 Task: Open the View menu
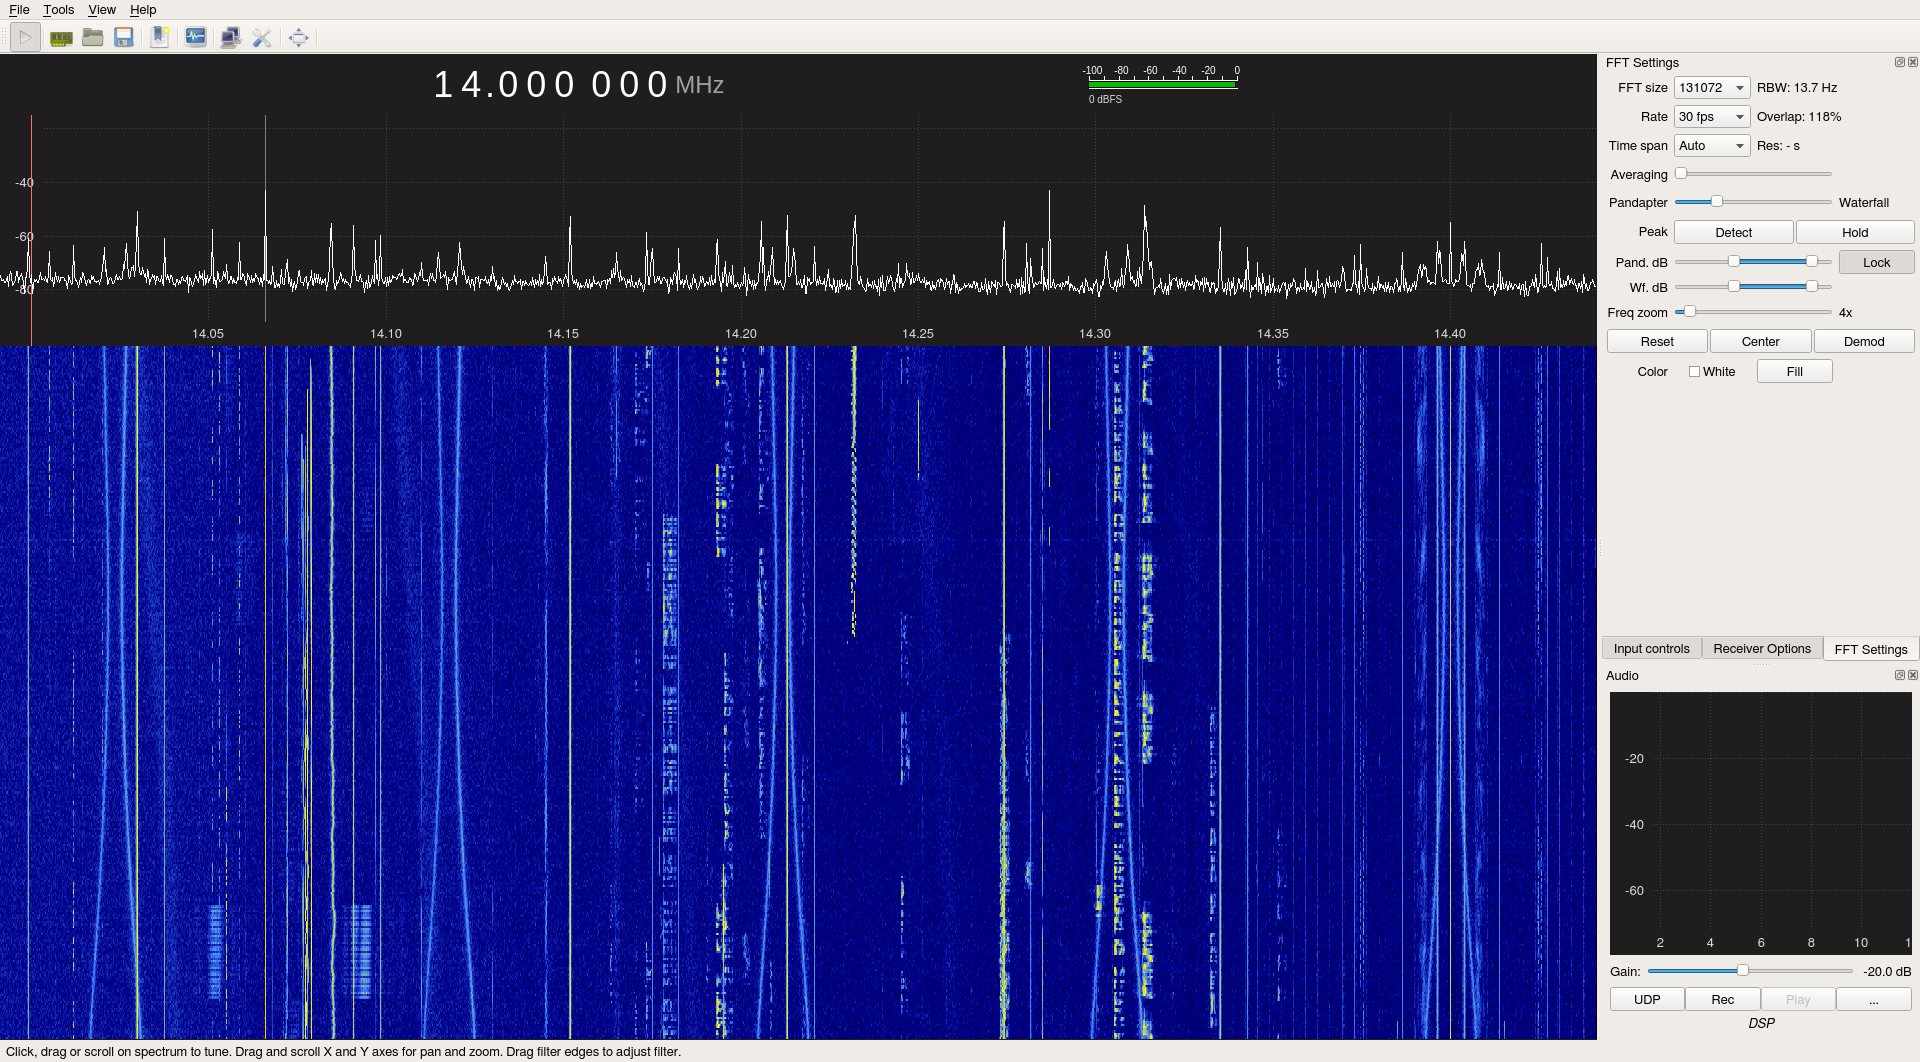(x=102, y=10)
